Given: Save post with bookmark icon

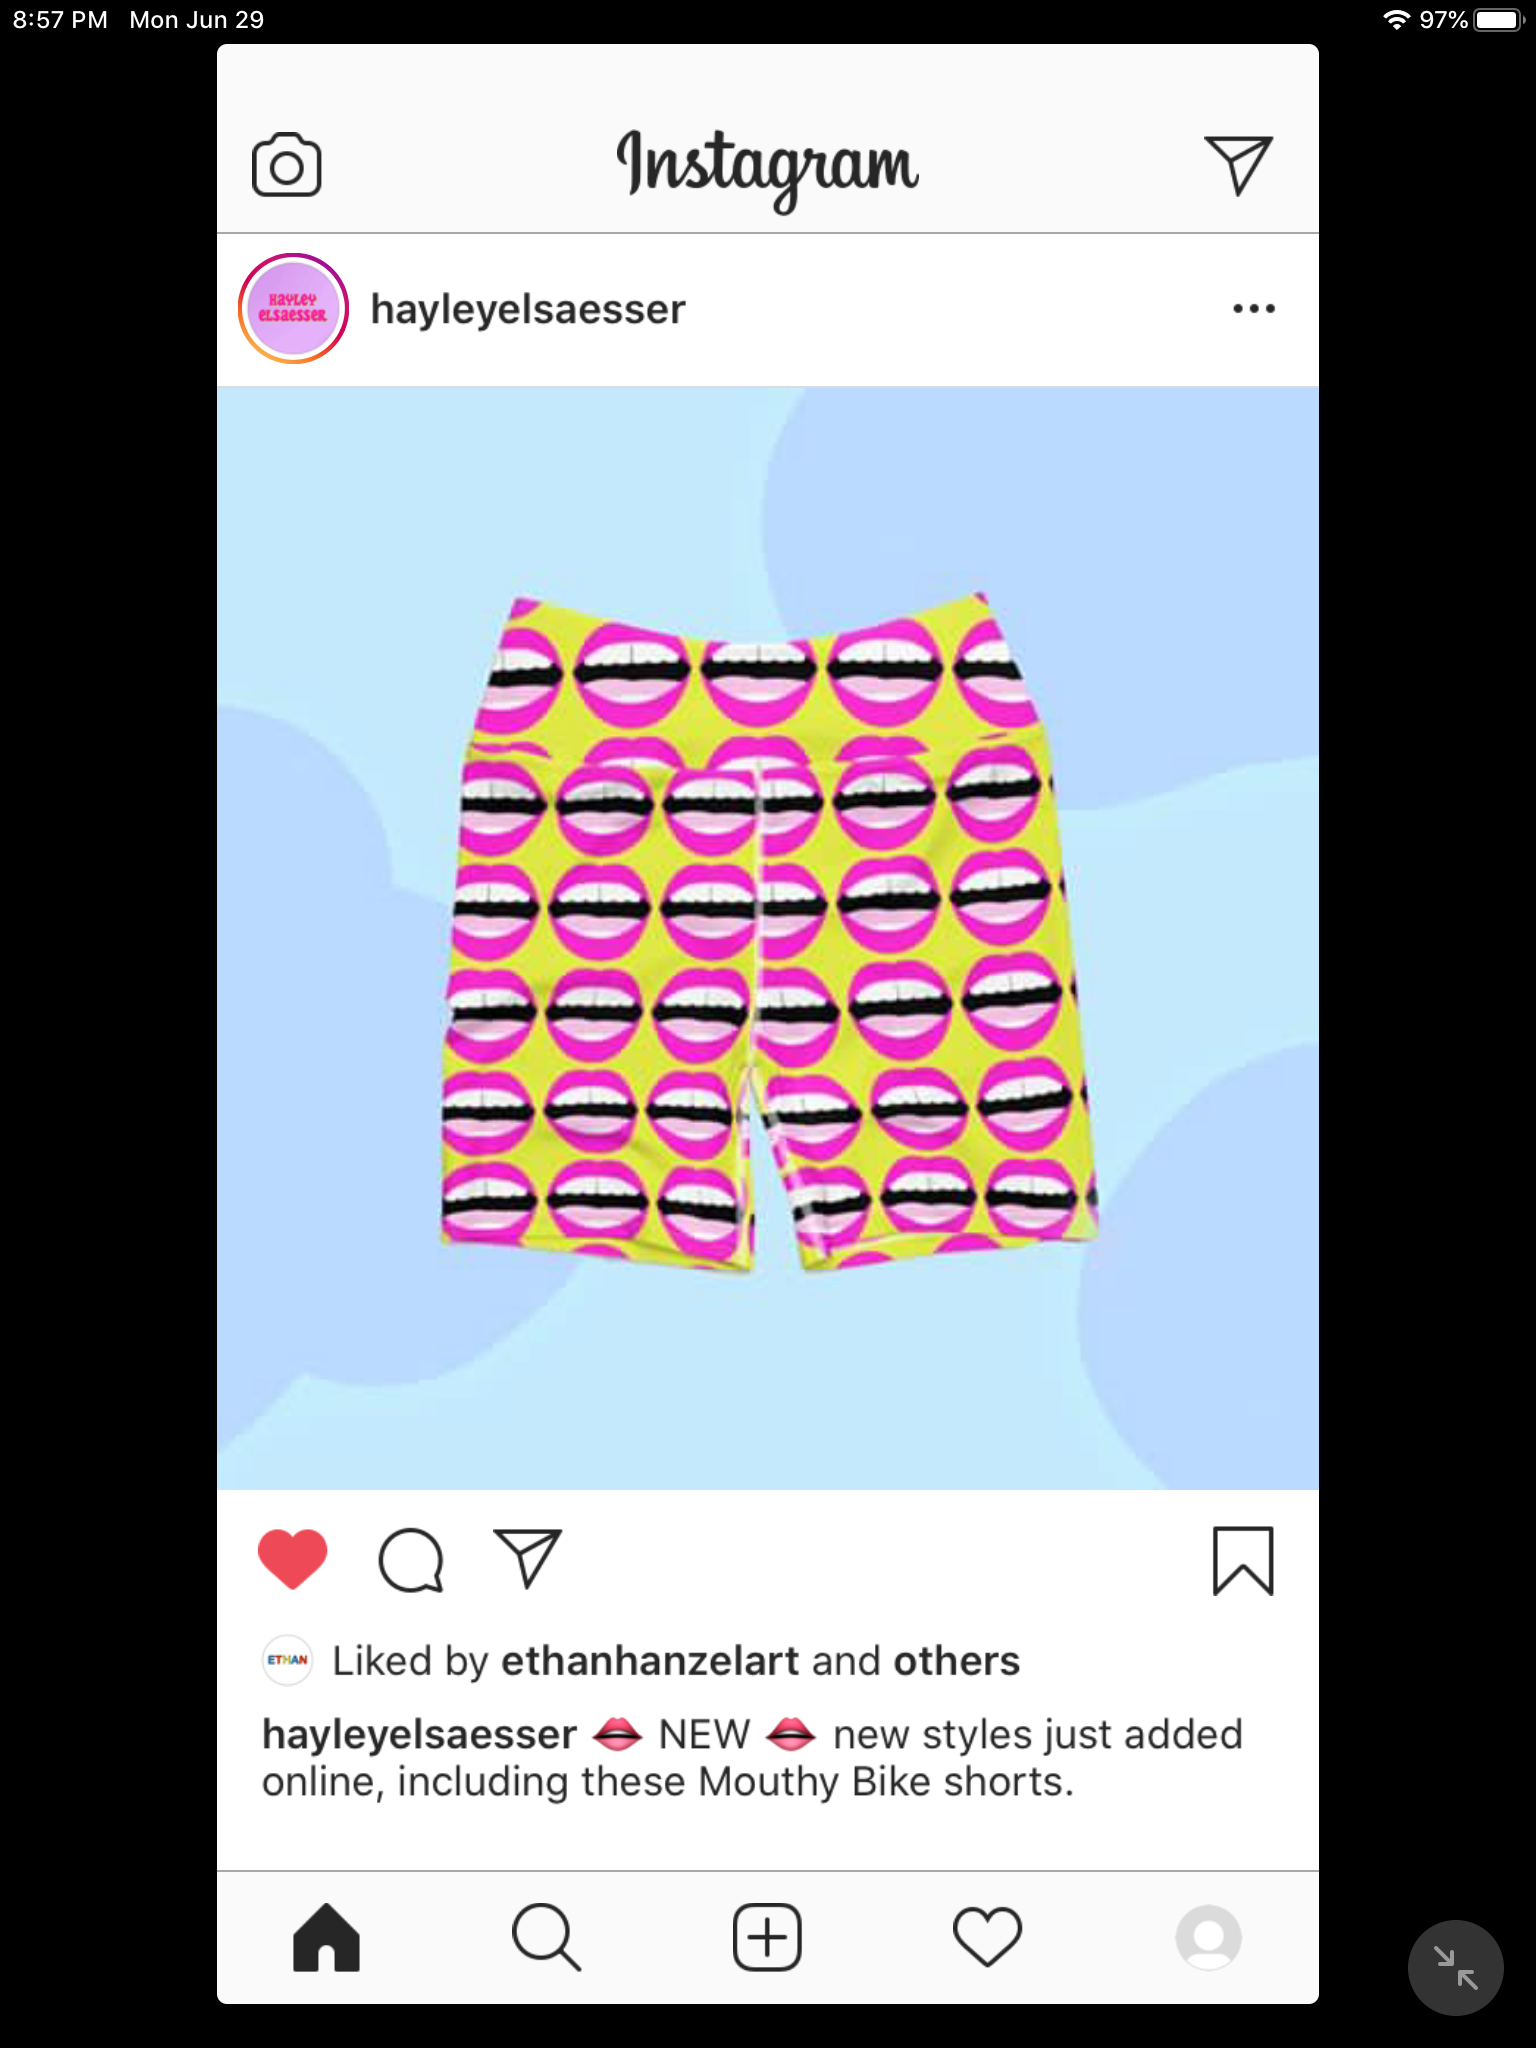Looking at the screenshot, I should [x=1243, y=1560].
